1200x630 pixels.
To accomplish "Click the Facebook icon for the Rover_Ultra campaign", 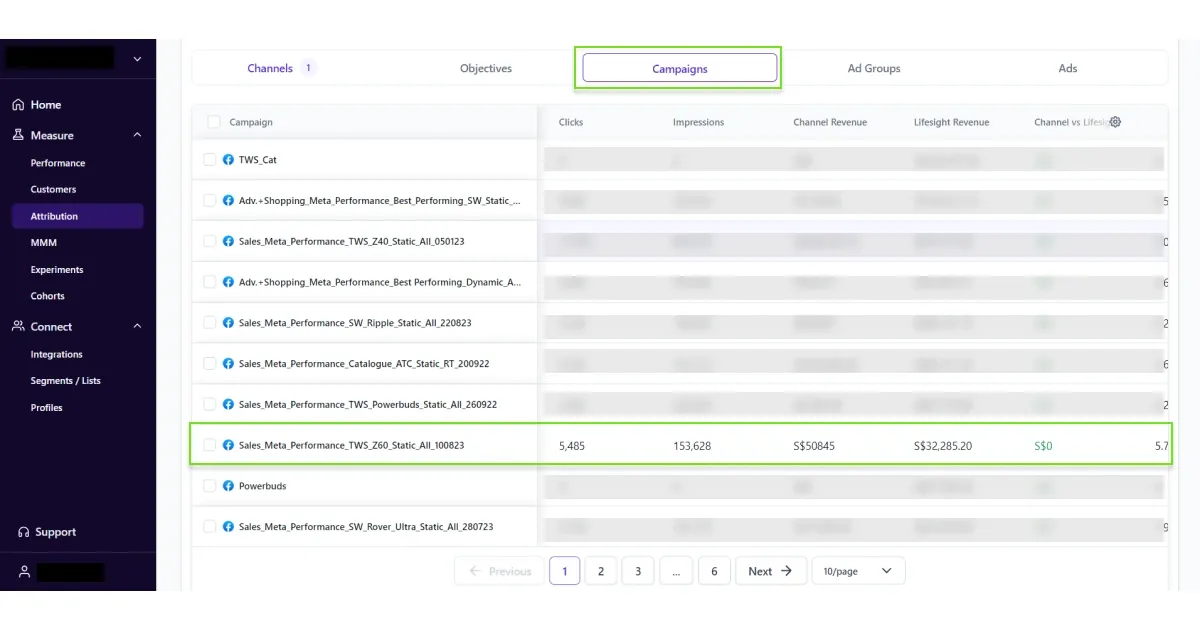I will click(x=228, y=526).
